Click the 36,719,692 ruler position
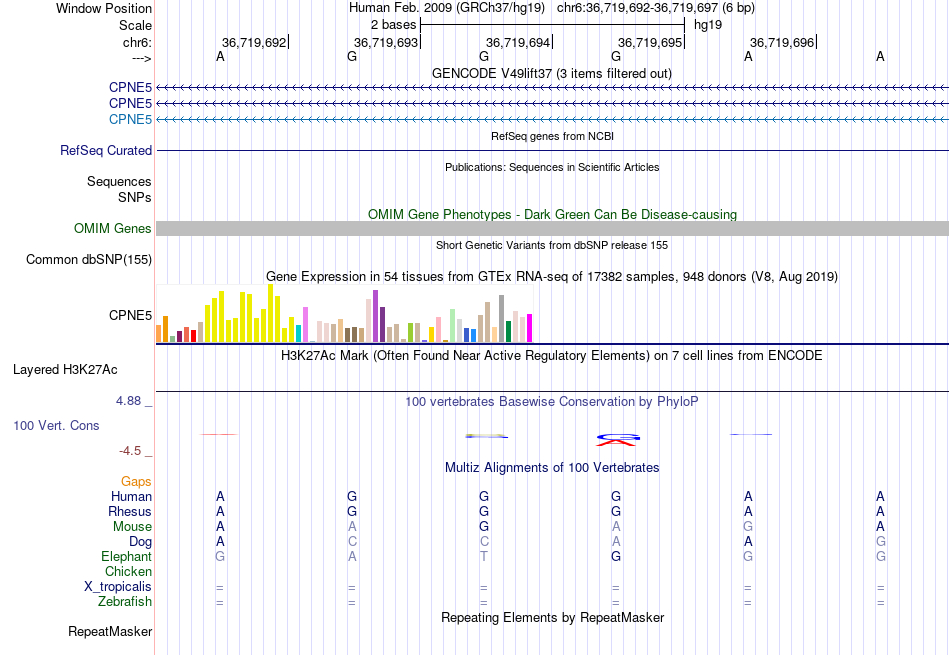This screenshot has width=950, height=655. click(254, 42)
